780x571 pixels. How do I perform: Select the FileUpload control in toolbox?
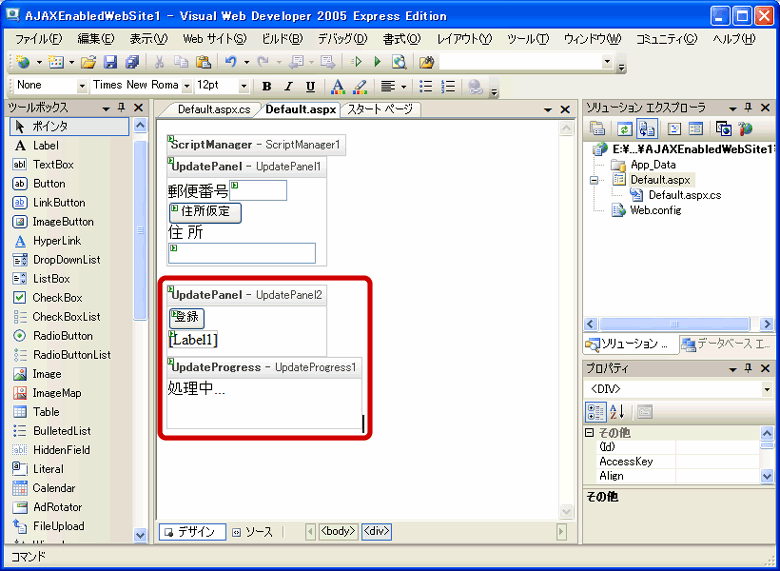pos(69,526)
